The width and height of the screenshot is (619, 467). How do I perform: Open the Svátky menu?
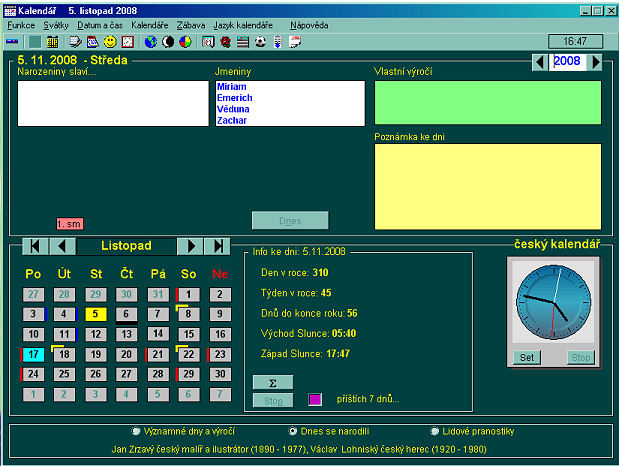point(56,25)
